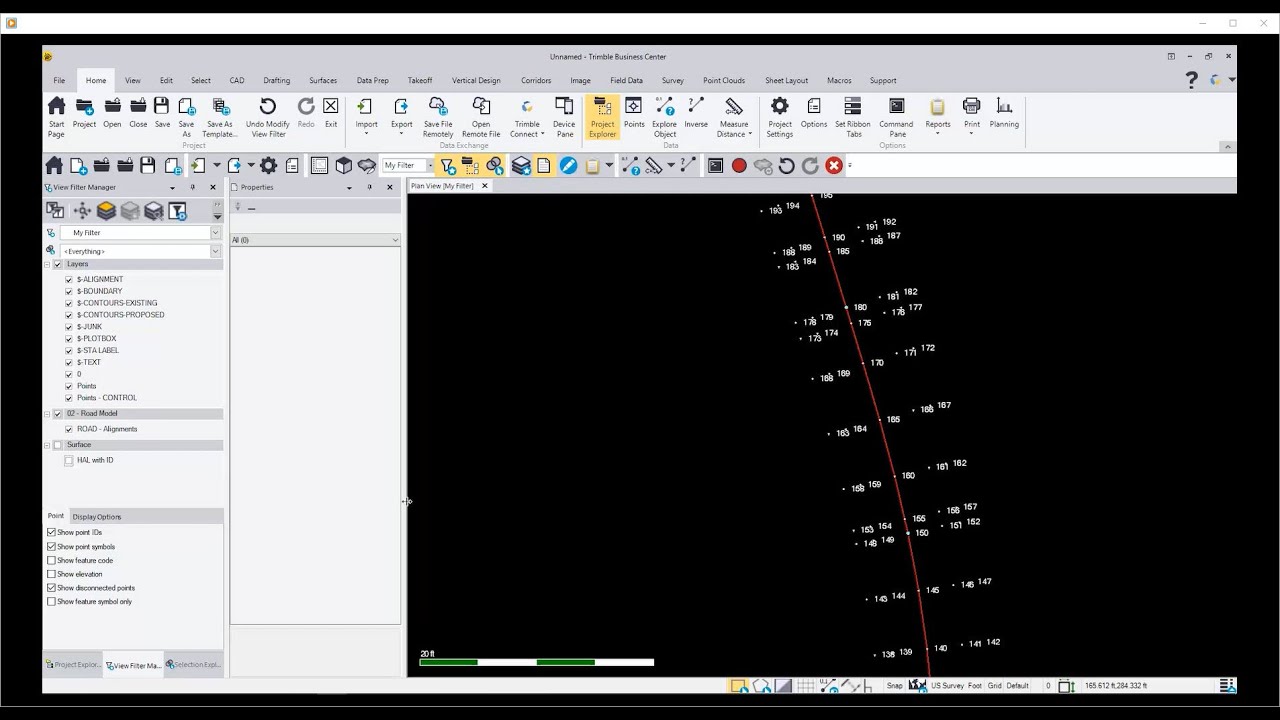Viewport: 1280px width, 720px height.
Task: Collapse the Layers tree group
Action: tap(47, 265)
